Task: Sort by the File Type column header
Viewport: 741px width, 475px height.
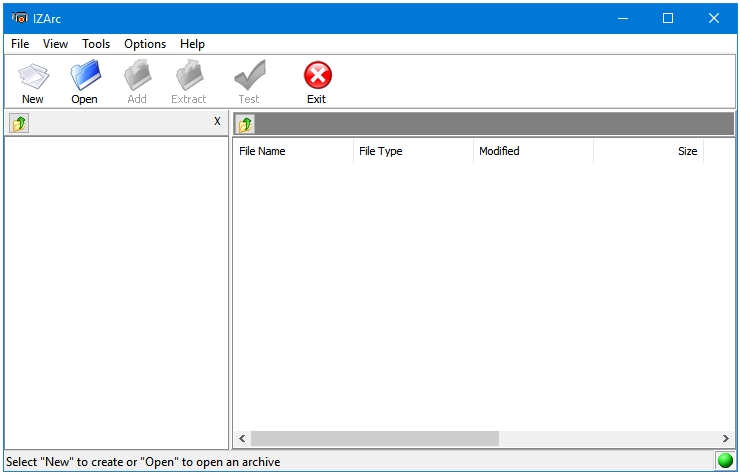Action: pos(413,151)
